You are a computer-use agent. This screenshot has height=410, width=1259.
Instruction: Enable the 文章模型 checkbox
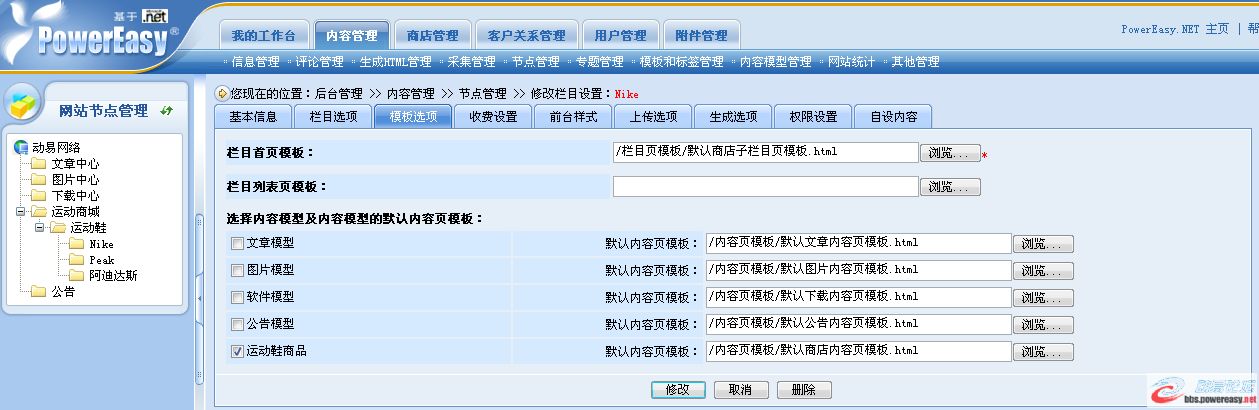pos(237,243)
